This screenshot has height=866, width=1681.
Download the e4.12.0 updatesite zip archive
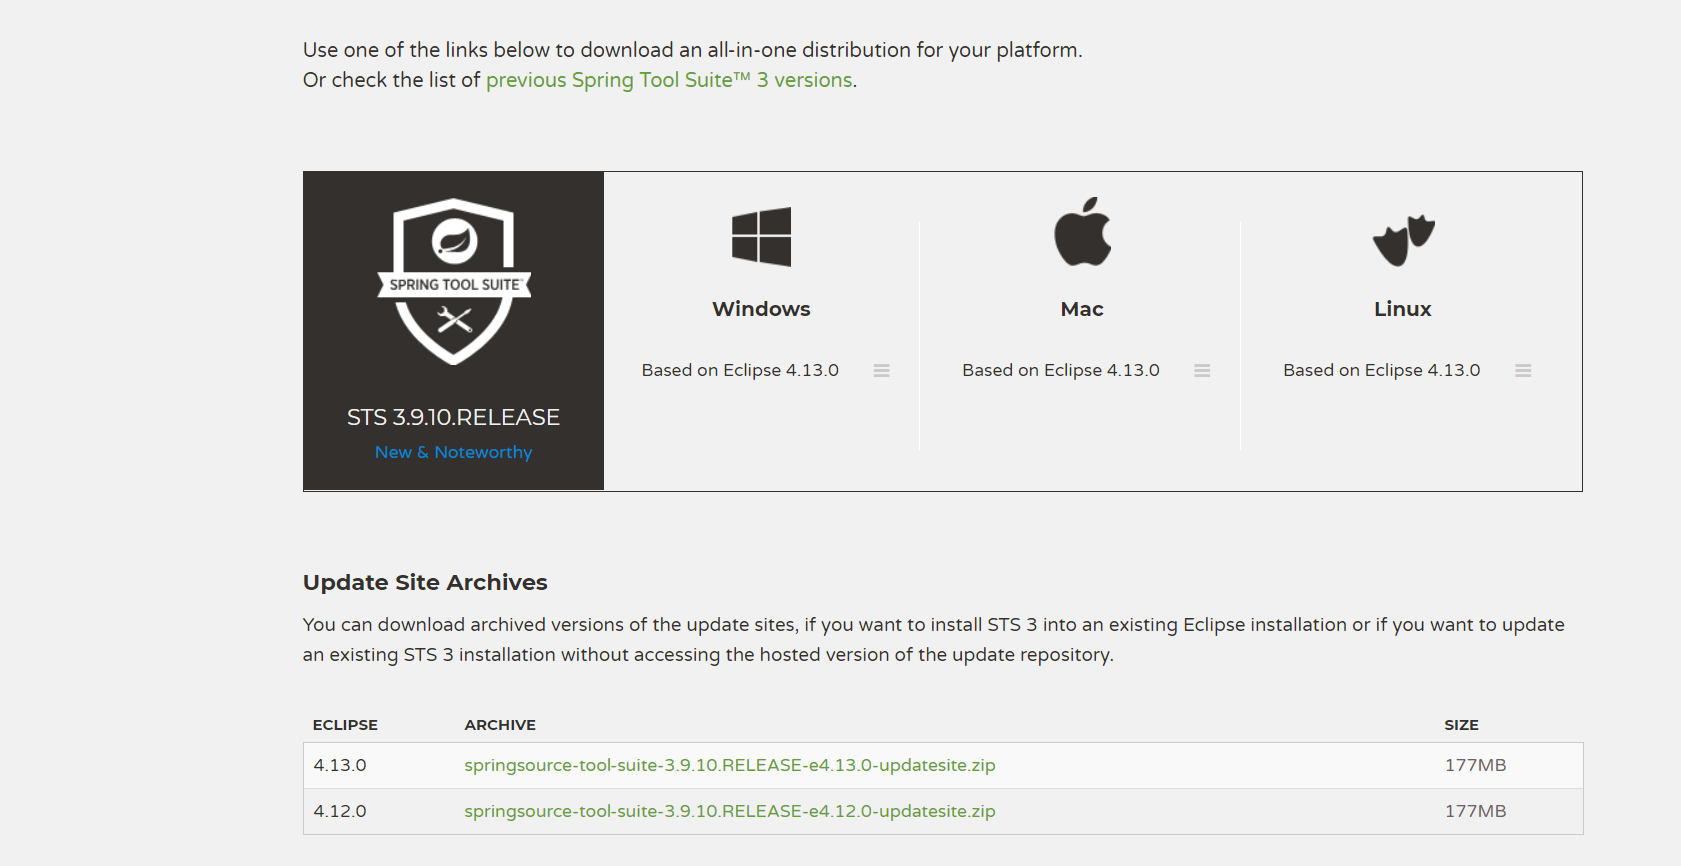[729, 811]
